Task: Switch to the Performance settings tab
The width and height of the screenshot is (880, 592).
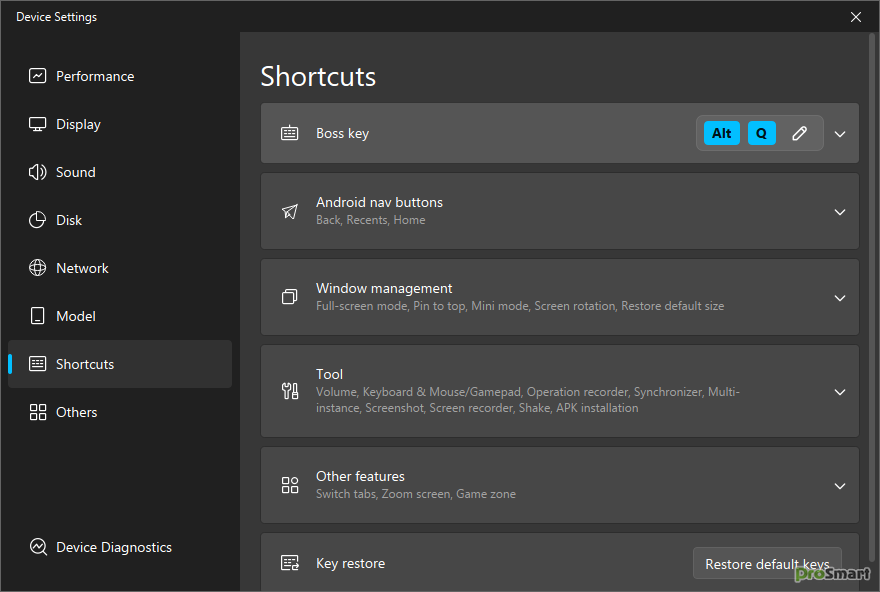Action: (x=95, y=76)
